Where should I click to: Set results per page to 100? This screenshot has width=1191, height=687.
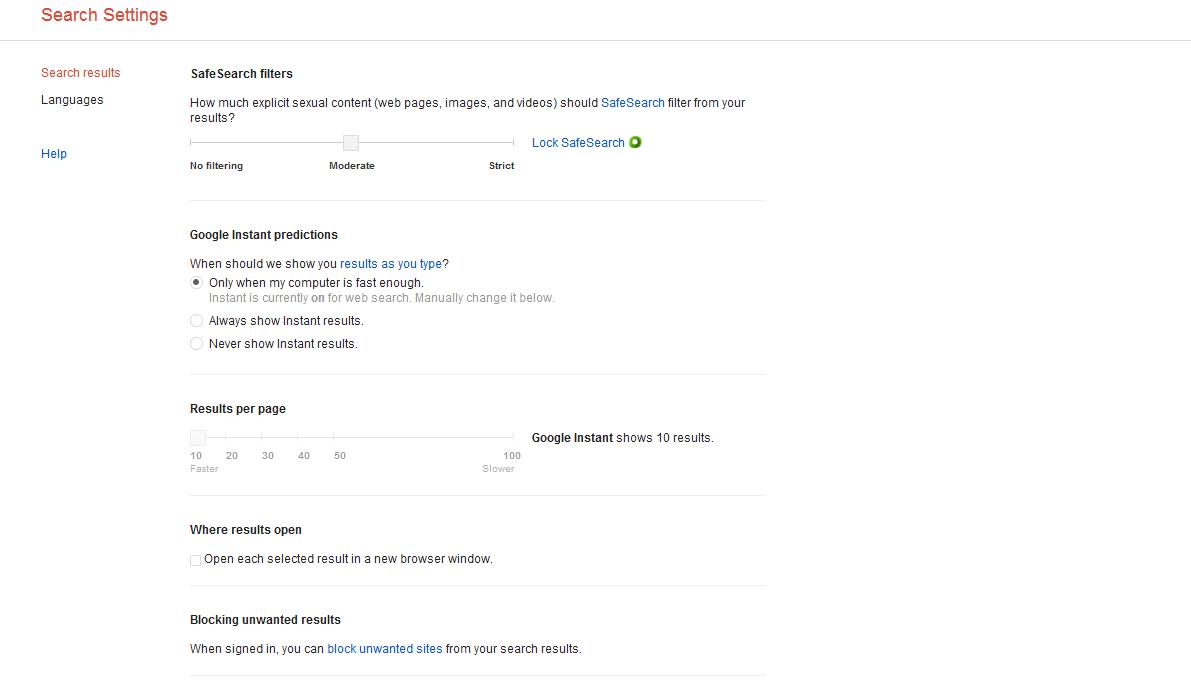[x=513, y=438]
